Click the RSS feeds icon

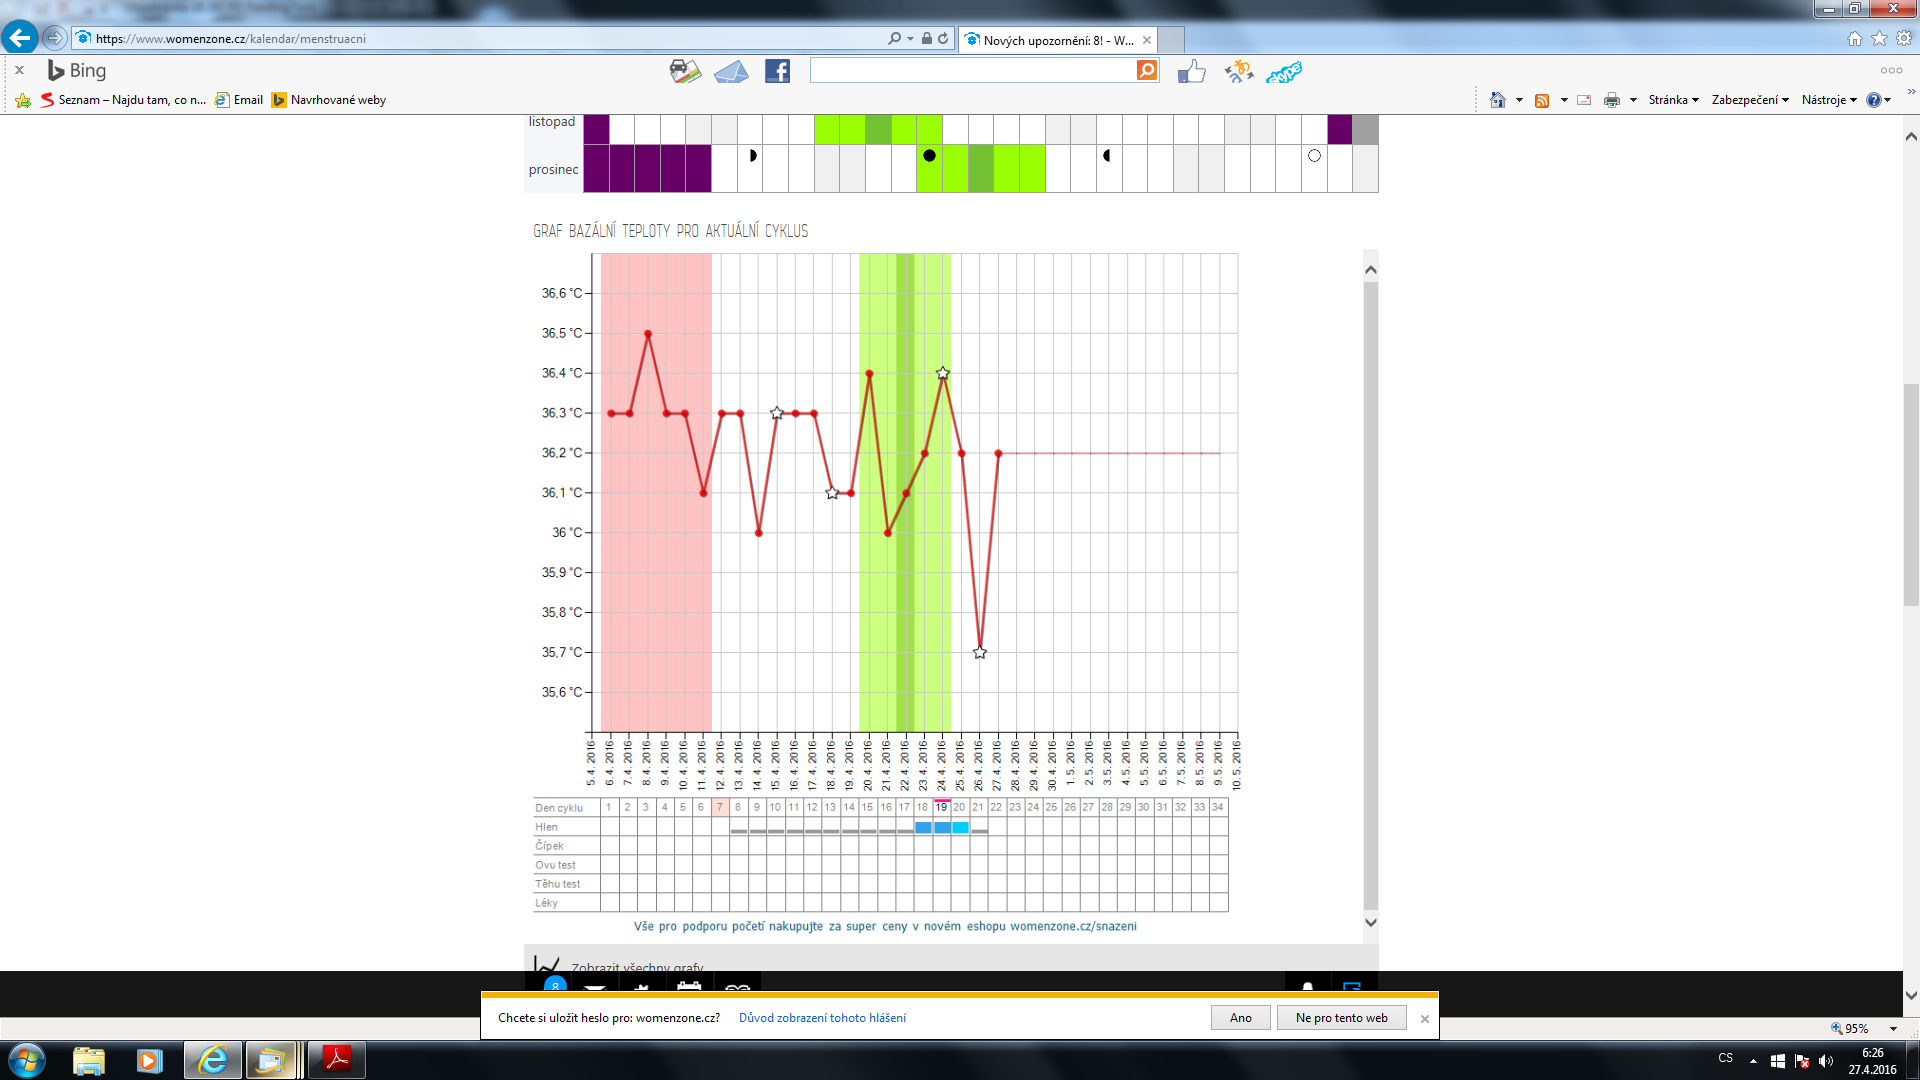click(x=1542, y=100)
